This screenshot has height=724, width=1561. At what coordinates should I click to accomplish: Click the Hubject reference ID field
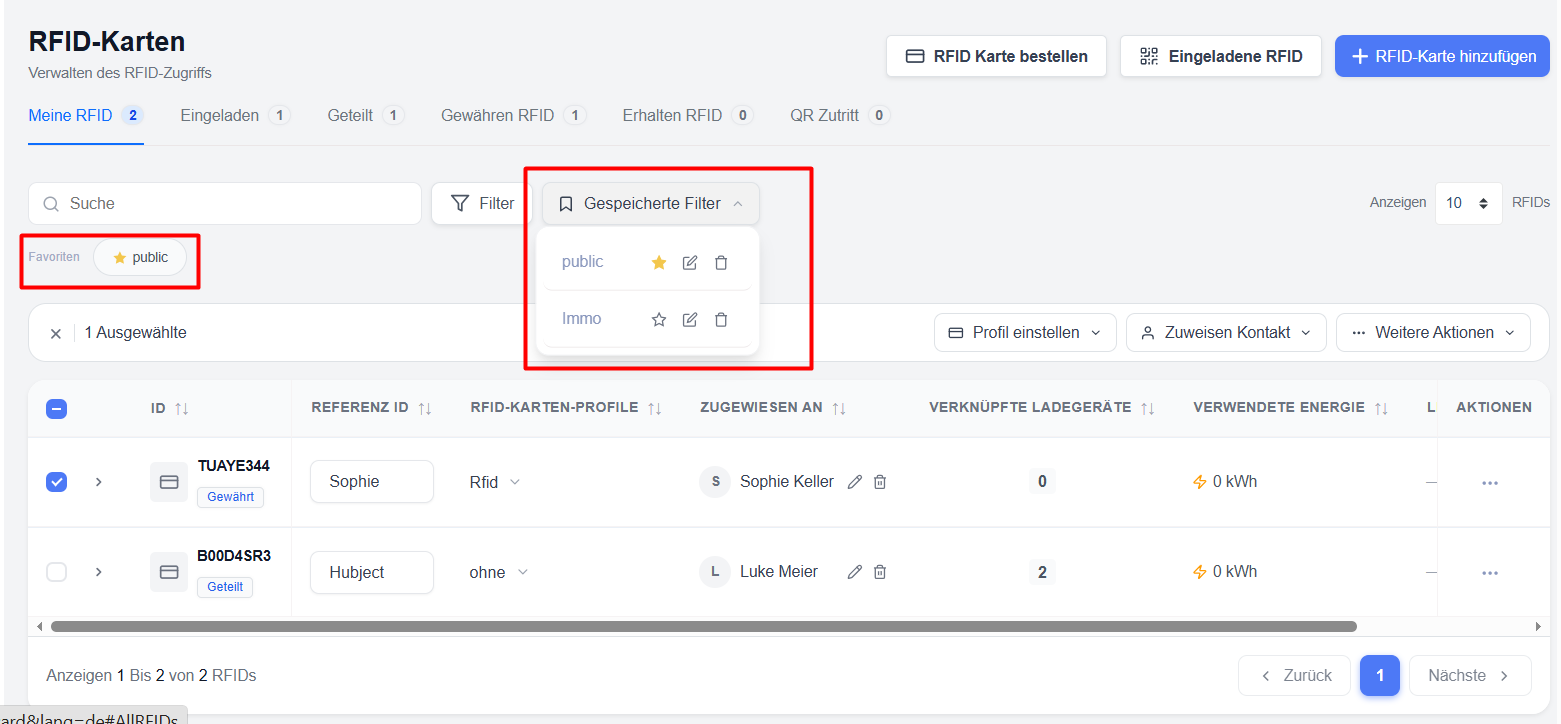[x=372, y=573]
